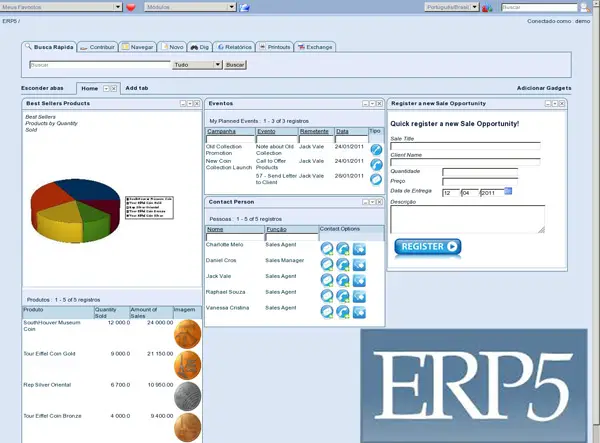The image size is (600, 443).
Task: Add phone call for Daniel Cros
Action: tap(343, 264)
